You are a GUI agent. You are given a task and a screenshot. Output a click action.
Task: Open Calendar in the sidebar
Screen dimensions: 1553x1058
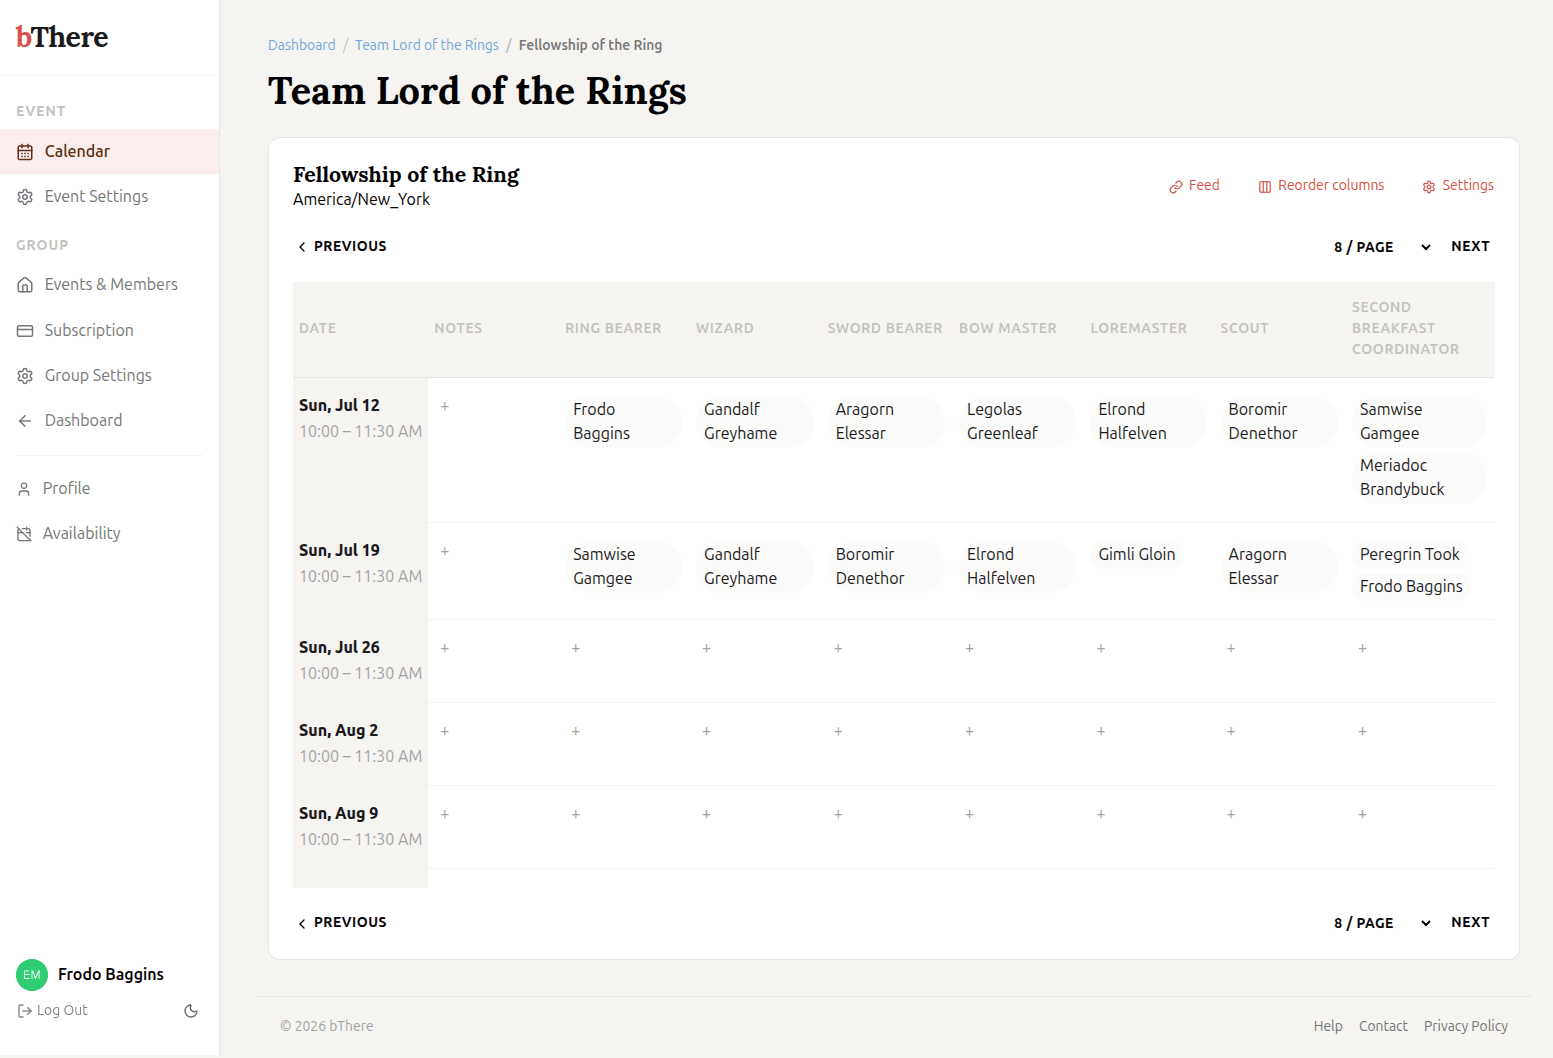(x=109, y=151)
